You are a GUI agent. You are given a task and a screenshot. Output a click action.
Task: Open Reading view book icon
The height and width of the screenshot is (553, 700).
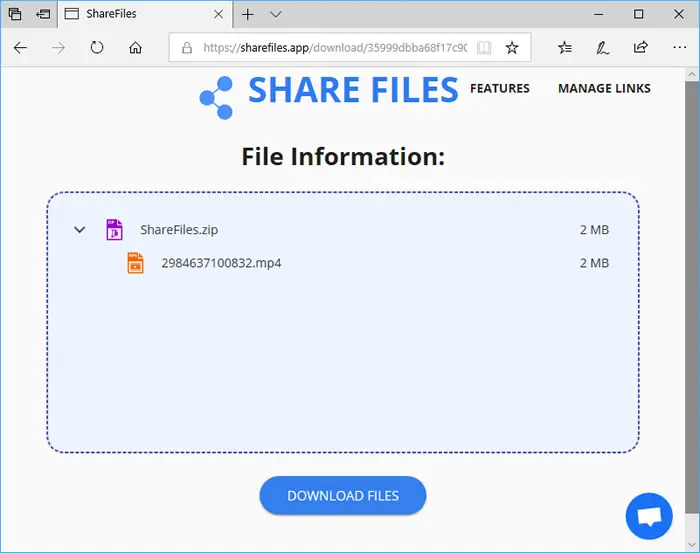[484, 47]
